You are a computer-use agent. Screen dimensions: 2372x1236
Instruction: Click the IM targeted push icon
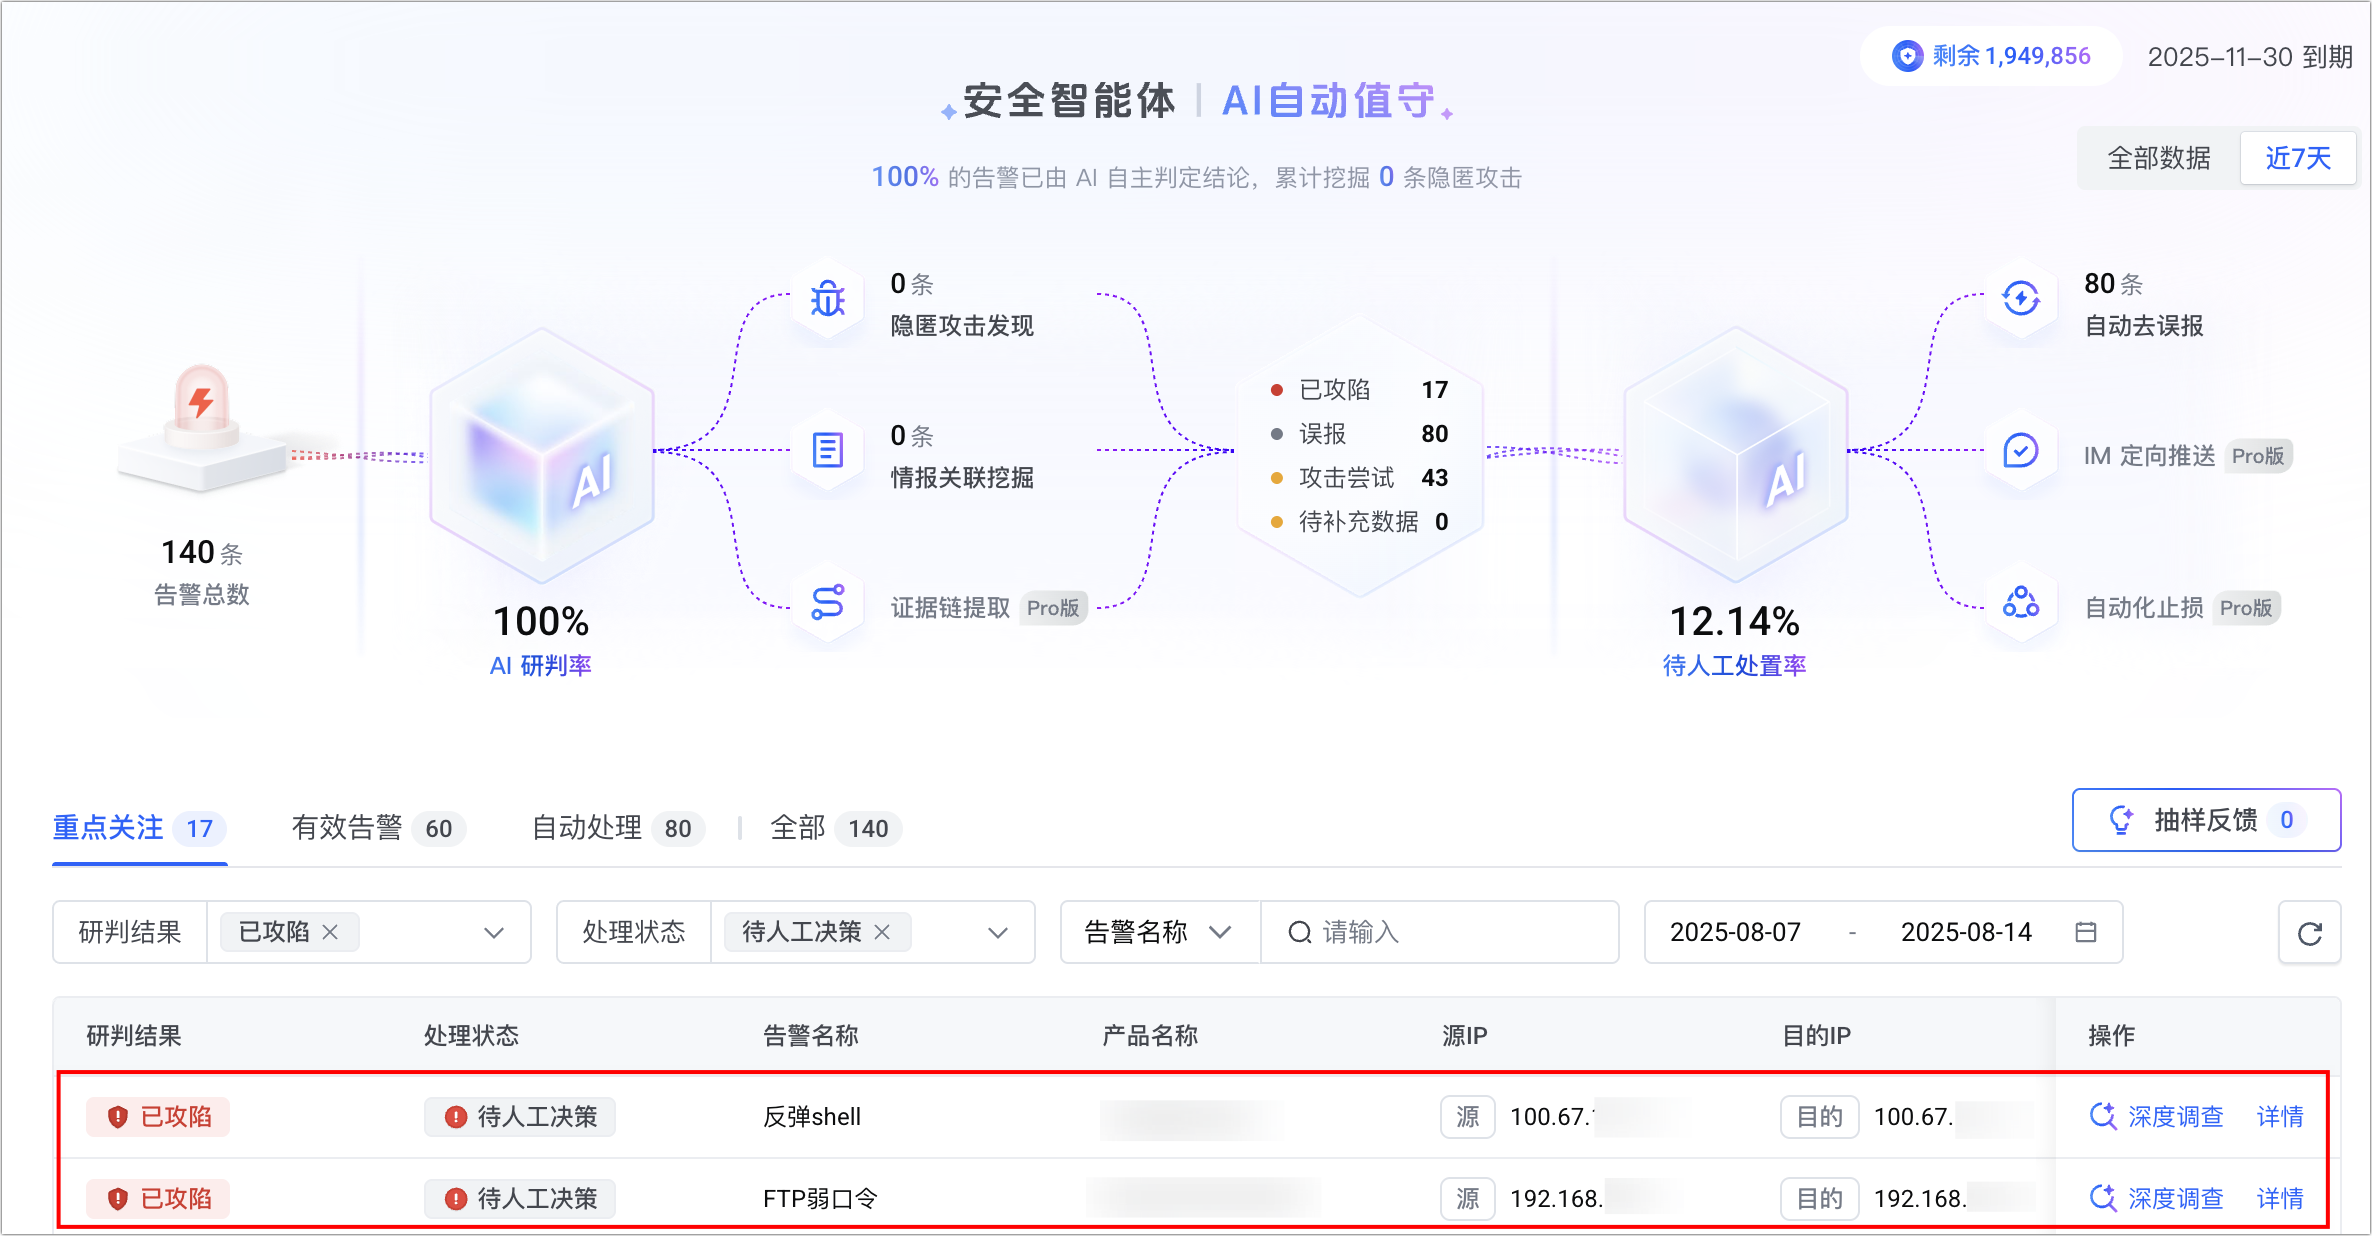[2021, 451]
